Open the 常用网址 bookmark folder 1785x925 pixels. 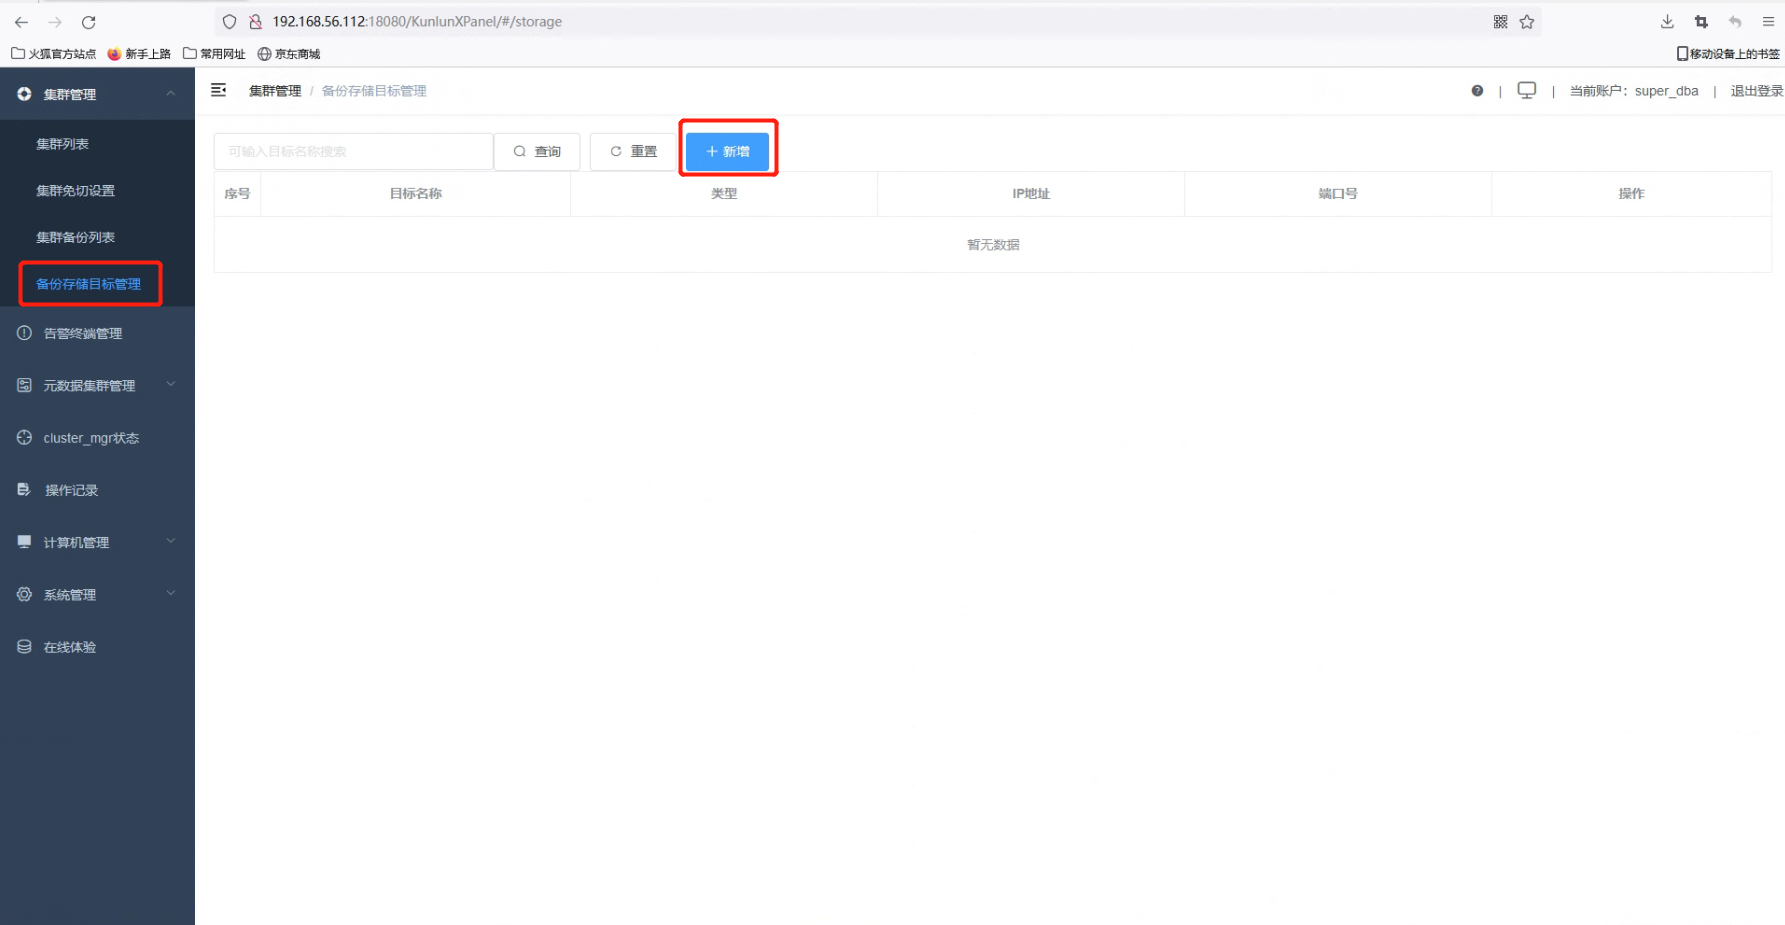[x=214, y=54]
